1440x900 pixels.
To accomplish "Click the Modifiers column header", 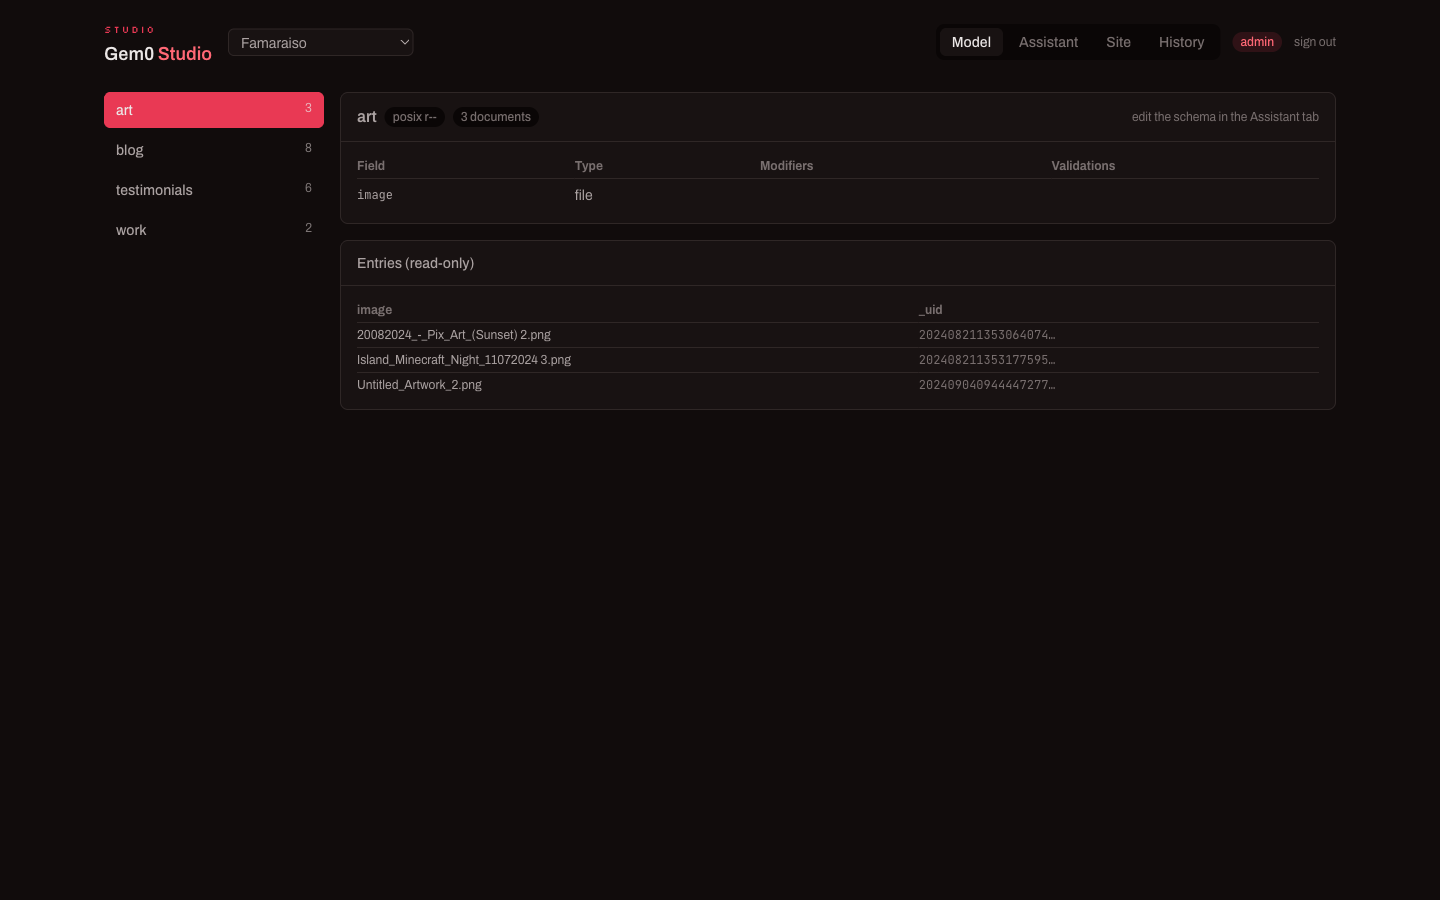I will [787, 166].
